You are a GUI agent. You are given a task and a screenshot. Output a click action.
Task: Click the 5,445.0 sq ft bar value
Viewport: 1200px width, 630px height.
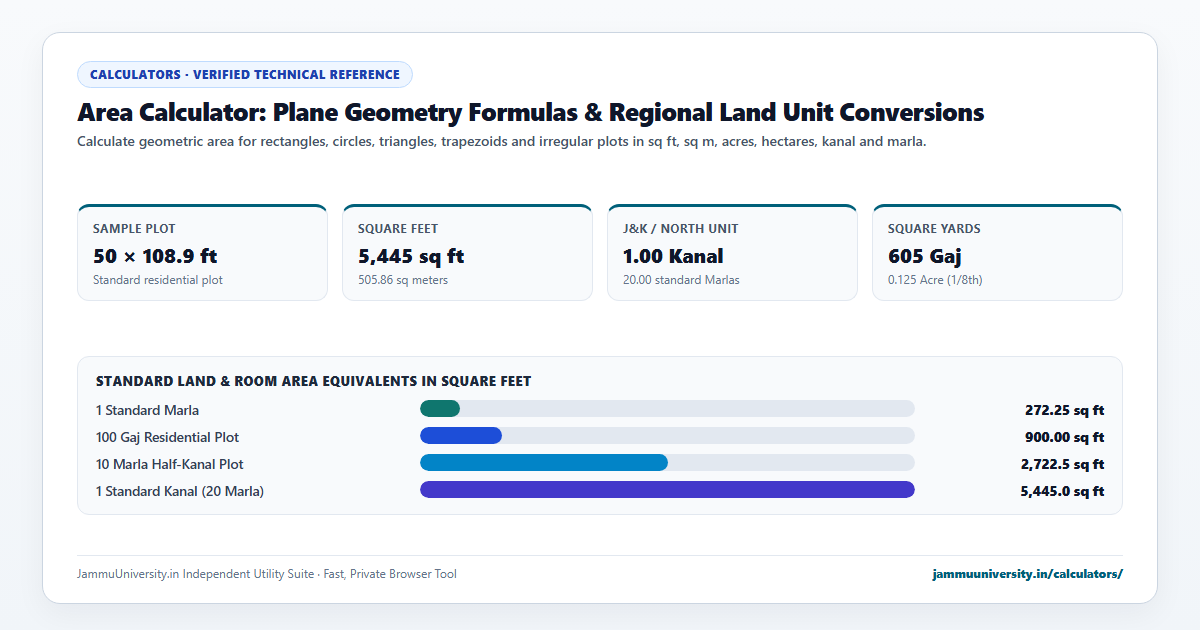pos(1062,491)
